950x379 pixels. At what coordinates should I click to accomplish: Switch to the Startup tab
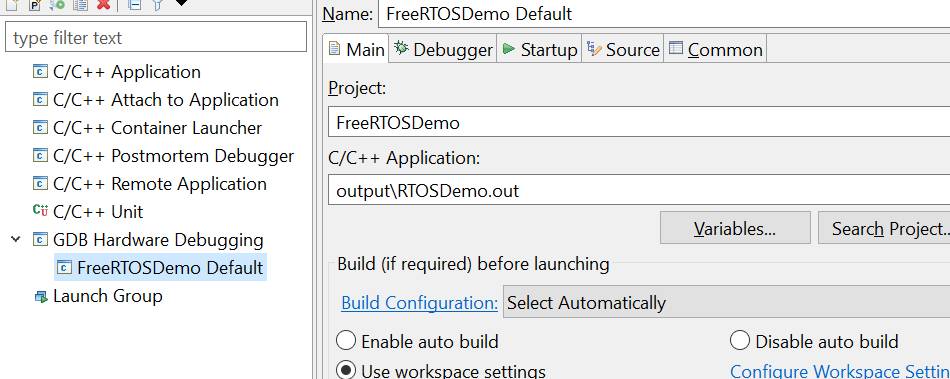point(540,49)
